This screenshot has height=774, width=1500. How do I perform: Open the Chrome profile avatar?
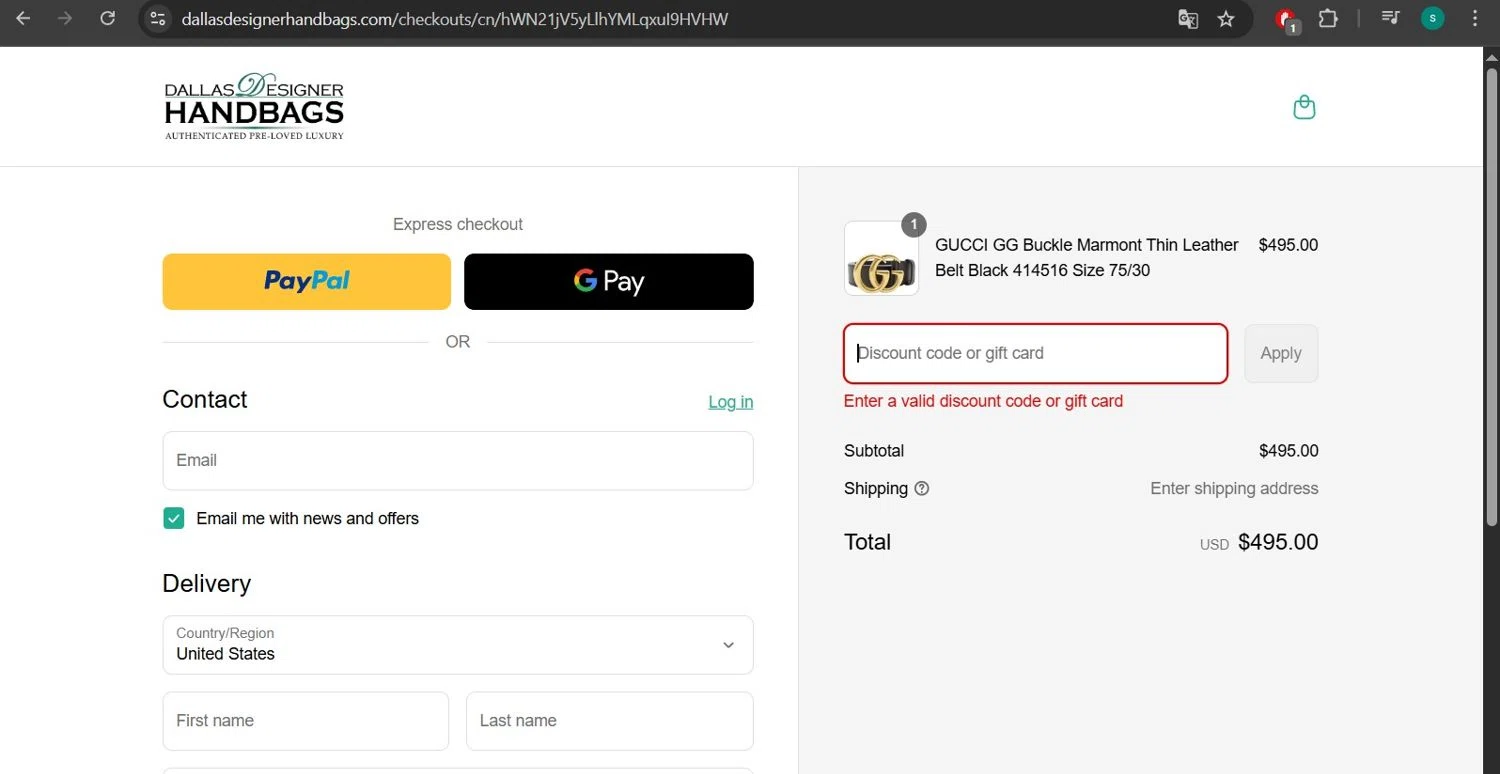coord(1433,19)
